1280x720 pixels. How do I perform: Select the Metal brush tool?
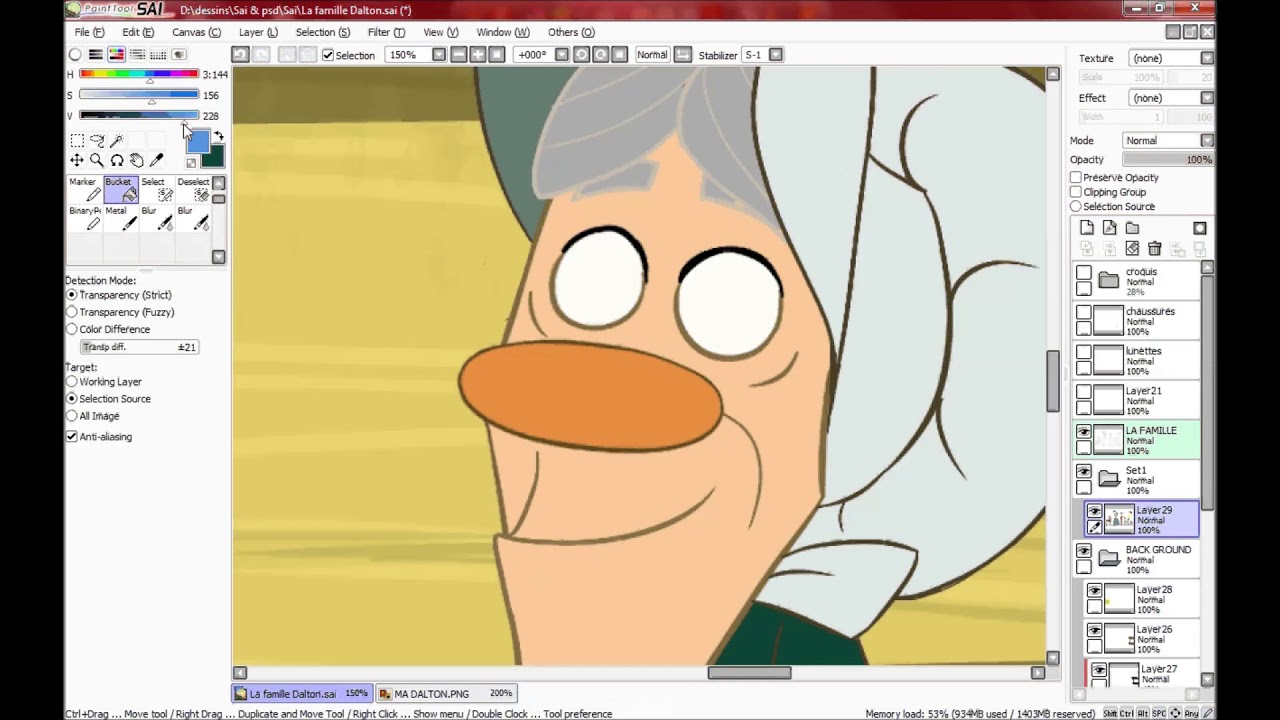tap(121, 218)
